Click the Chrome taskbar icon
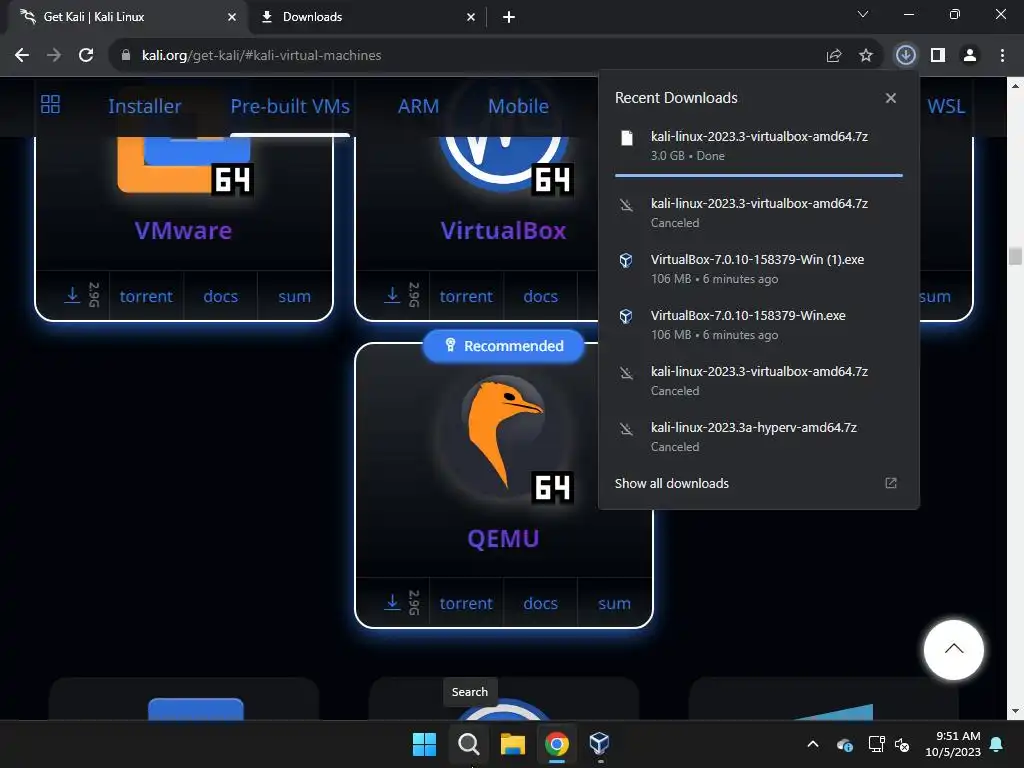 [x=556, y=744]
